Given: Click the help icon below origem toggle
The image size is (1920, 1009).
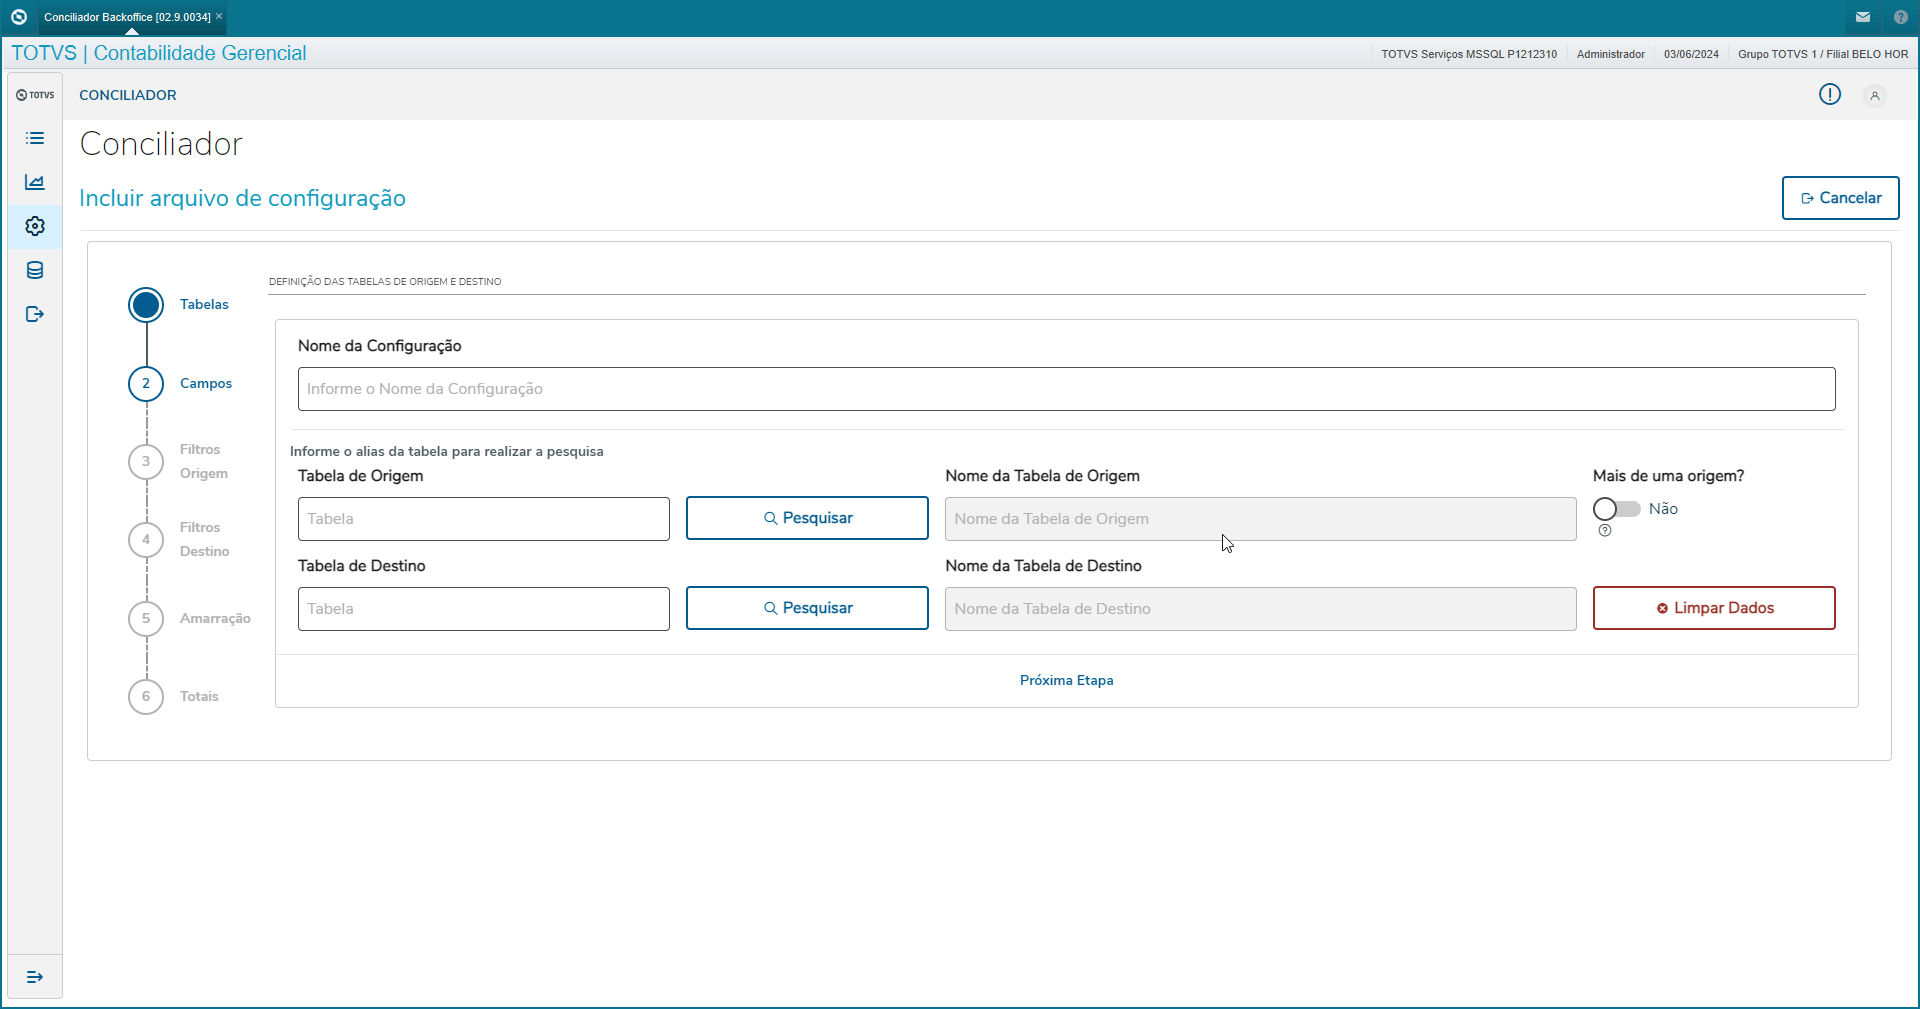Looking at the screenshot, I should [x=1605, y=531].
